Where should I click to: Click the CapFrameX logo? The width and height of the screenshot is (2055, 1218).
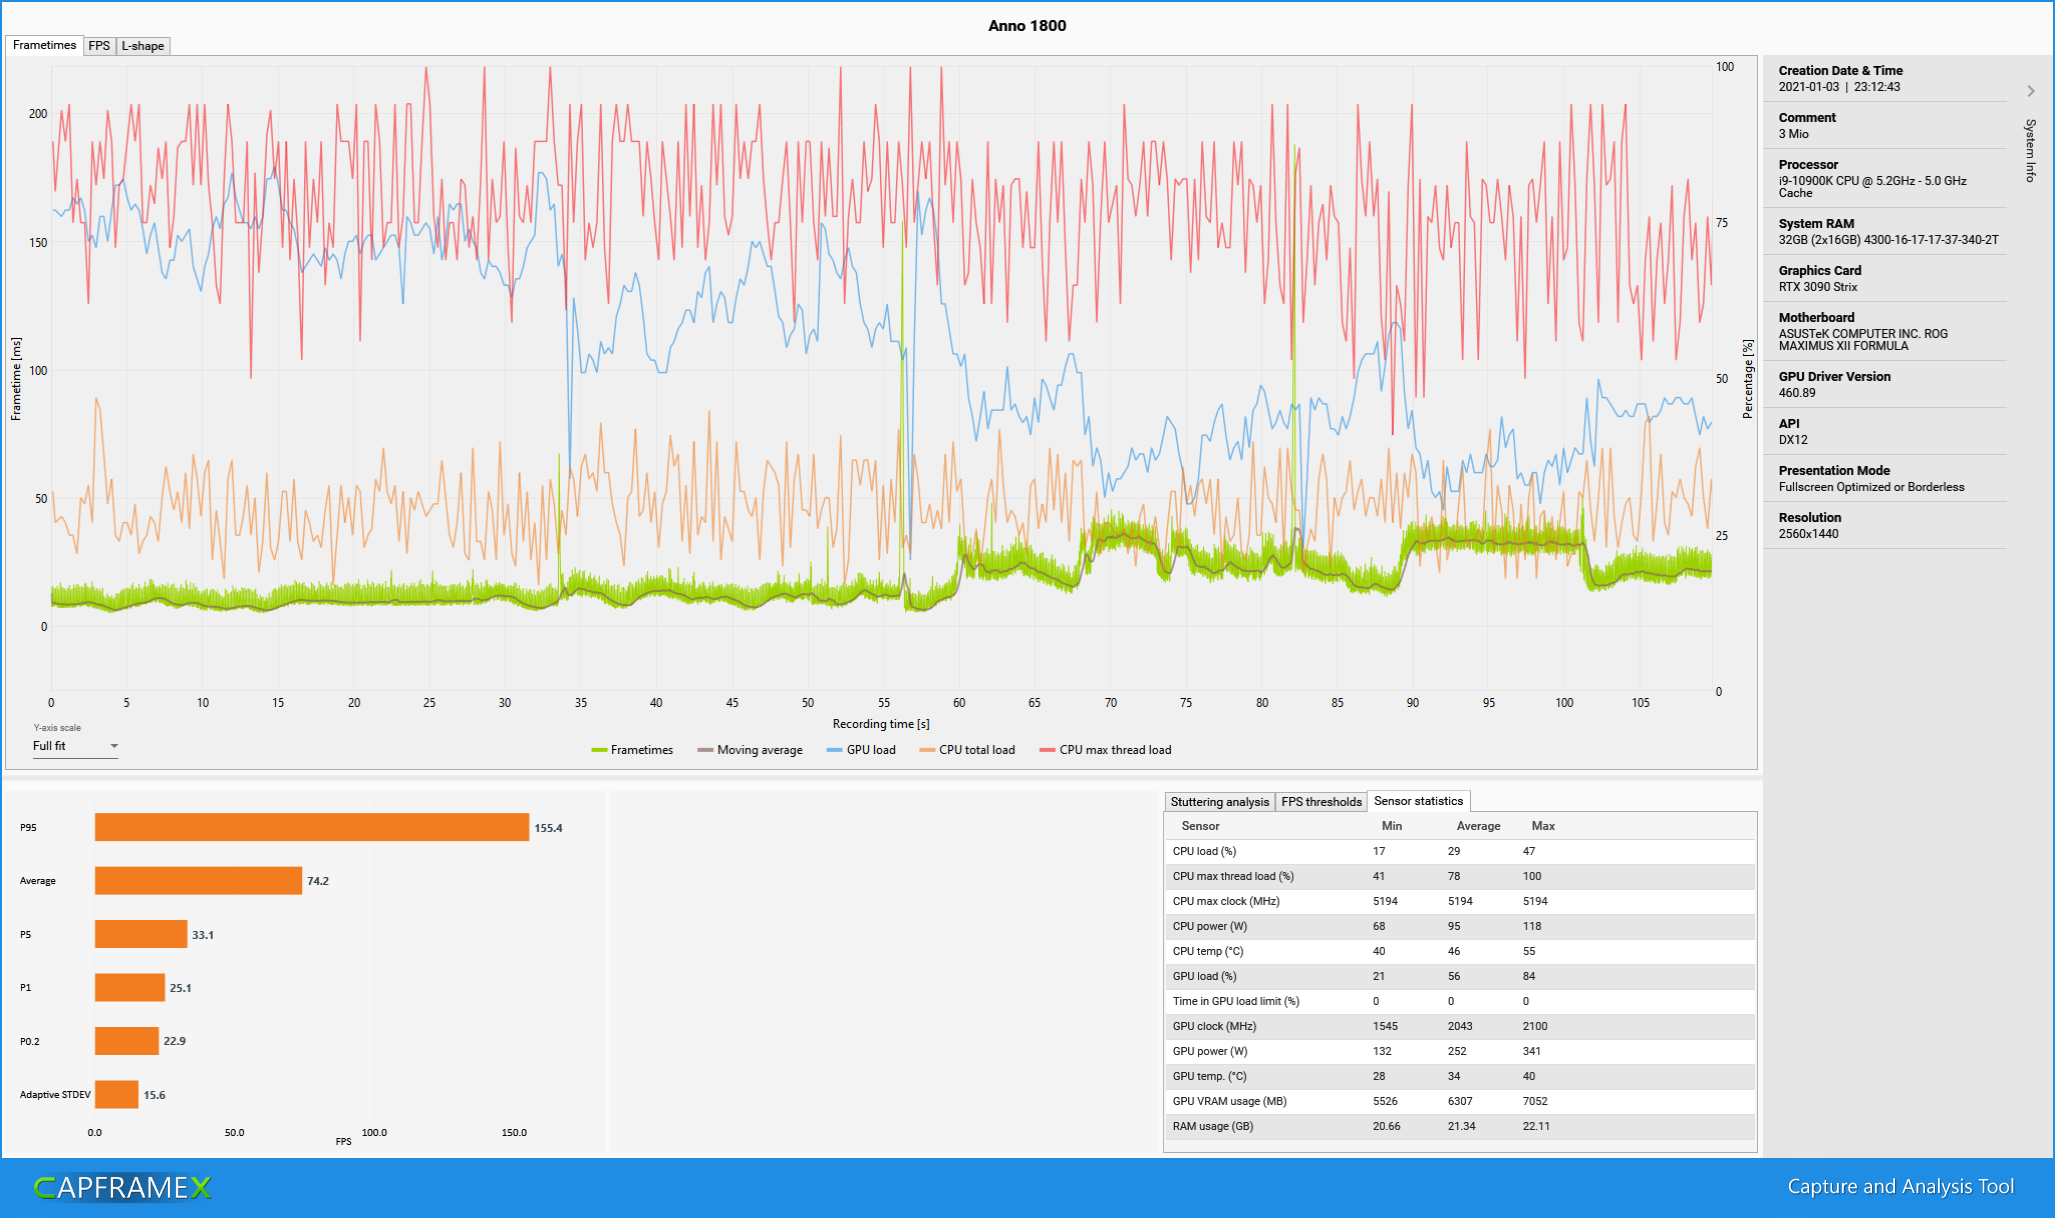(123, 1187)
